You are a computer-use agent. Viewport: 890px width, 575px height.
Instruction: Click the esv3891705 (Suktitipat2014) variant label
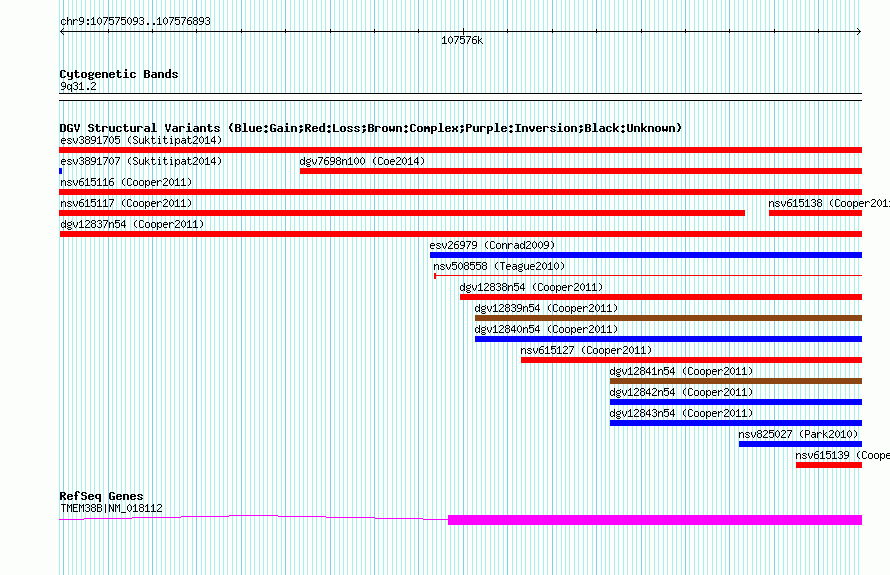141,140
